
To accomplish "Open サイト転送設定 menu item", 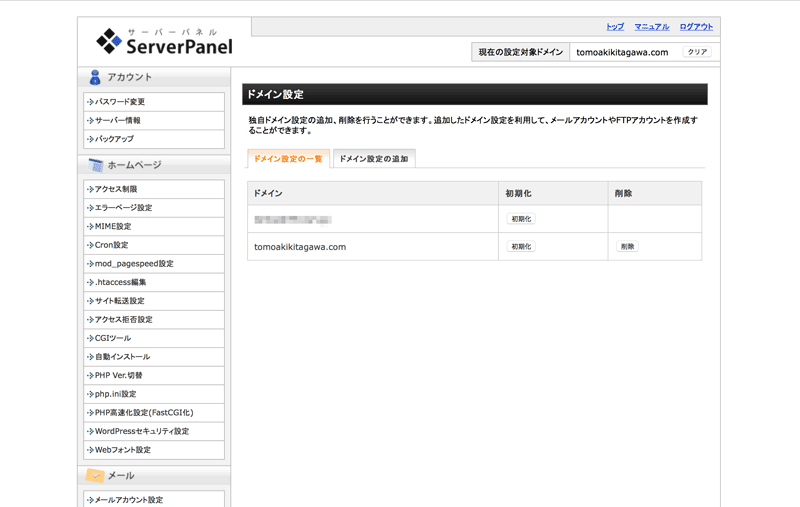I will click(x=154, y=300).
